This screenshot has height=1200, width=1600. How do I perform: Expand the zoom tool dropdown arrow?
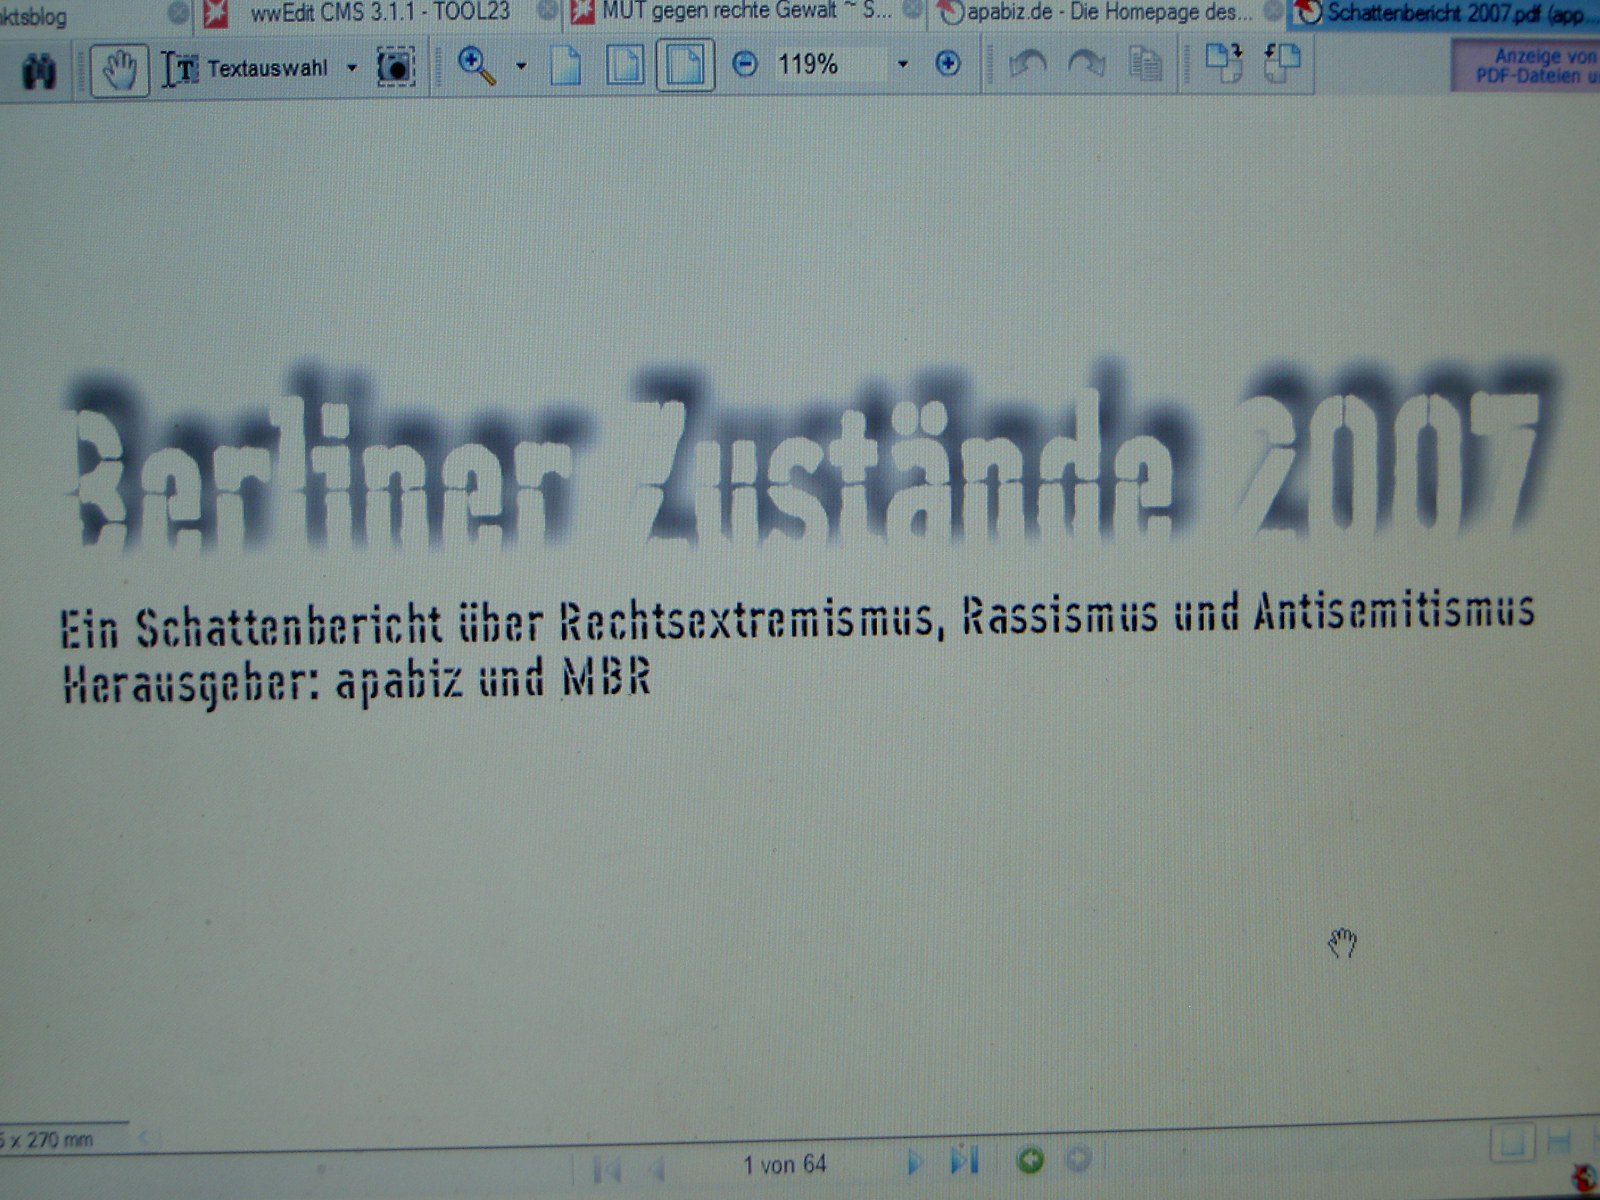click(521, 66)
